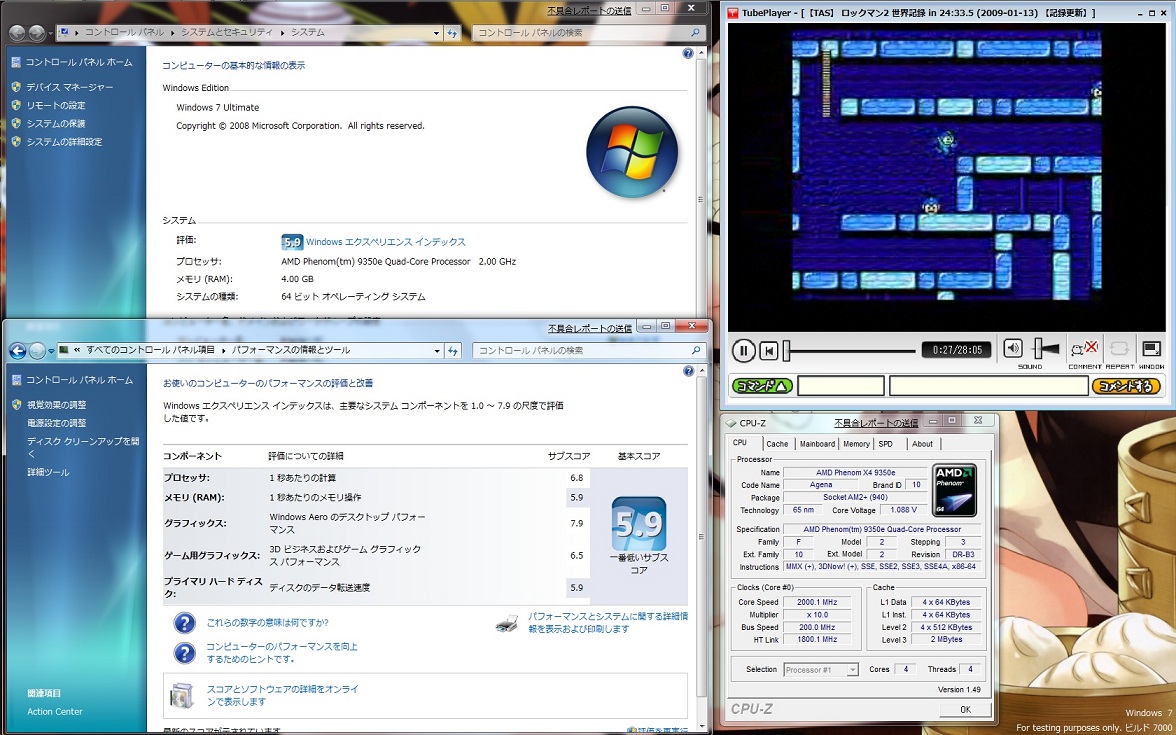Toggle REPEAT in TubePlayer

[1119, 349]
